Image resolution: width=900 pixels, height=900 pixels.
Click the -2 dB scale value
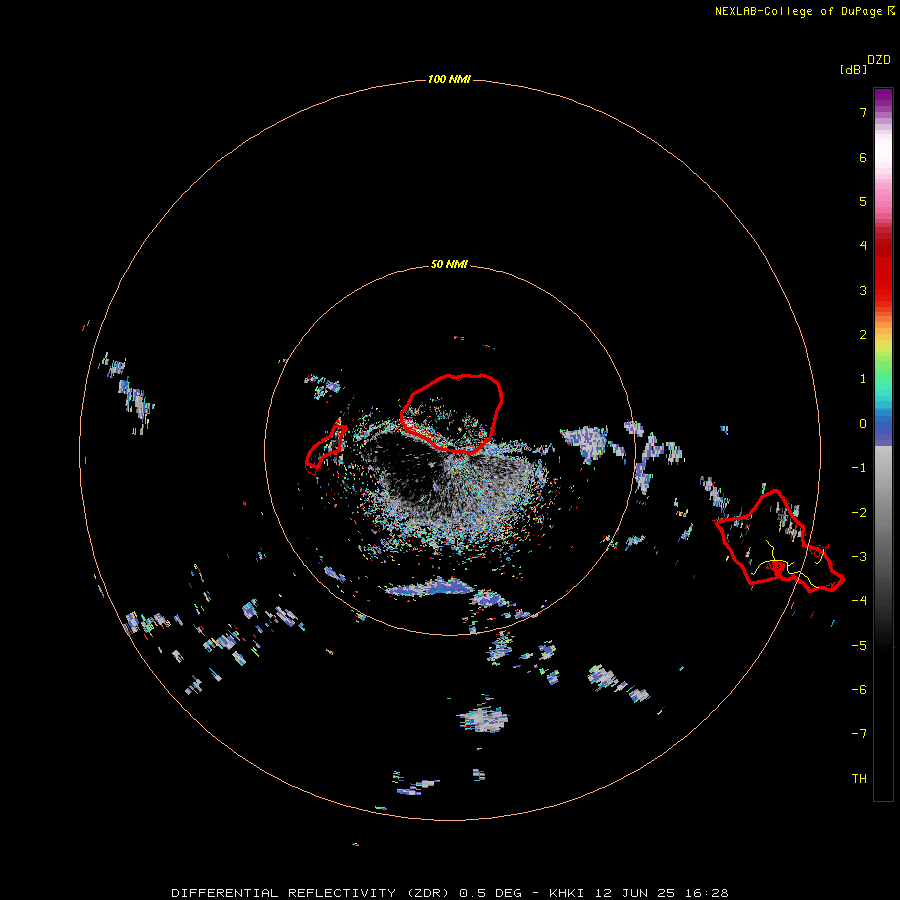tap(859, 513)
